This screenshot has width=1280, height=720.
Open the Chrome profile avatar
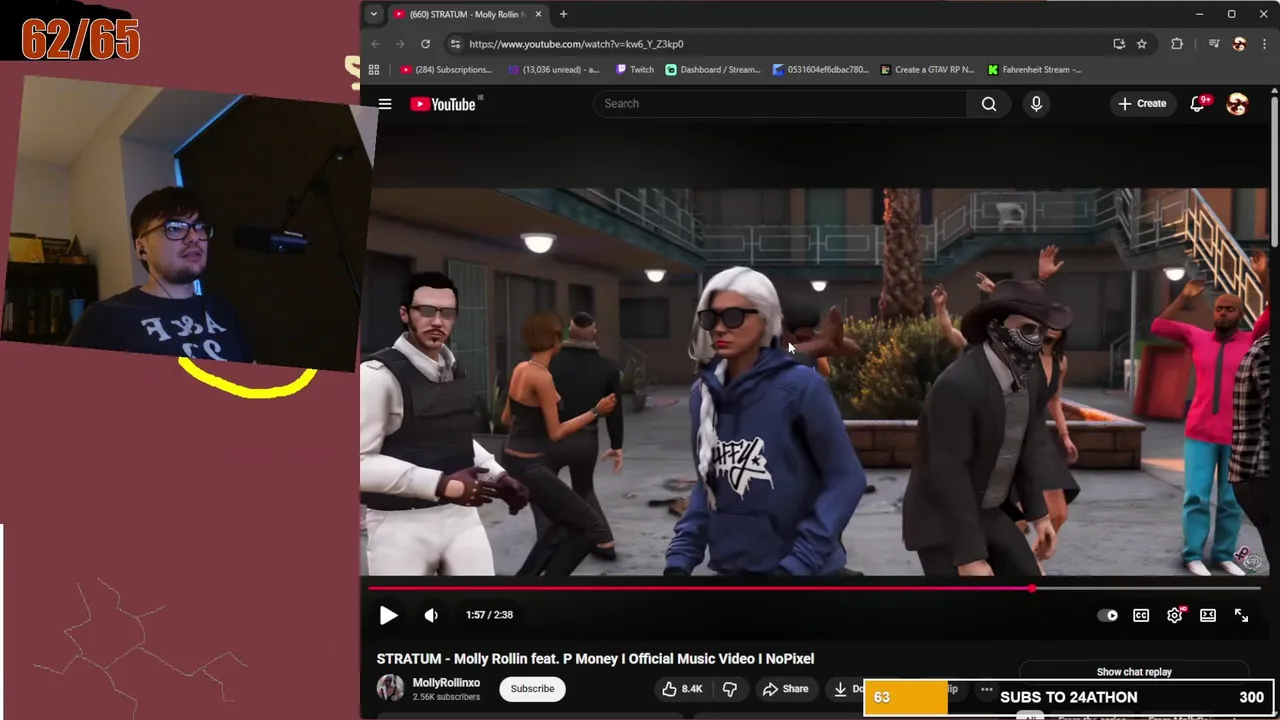click(1239, 44)
